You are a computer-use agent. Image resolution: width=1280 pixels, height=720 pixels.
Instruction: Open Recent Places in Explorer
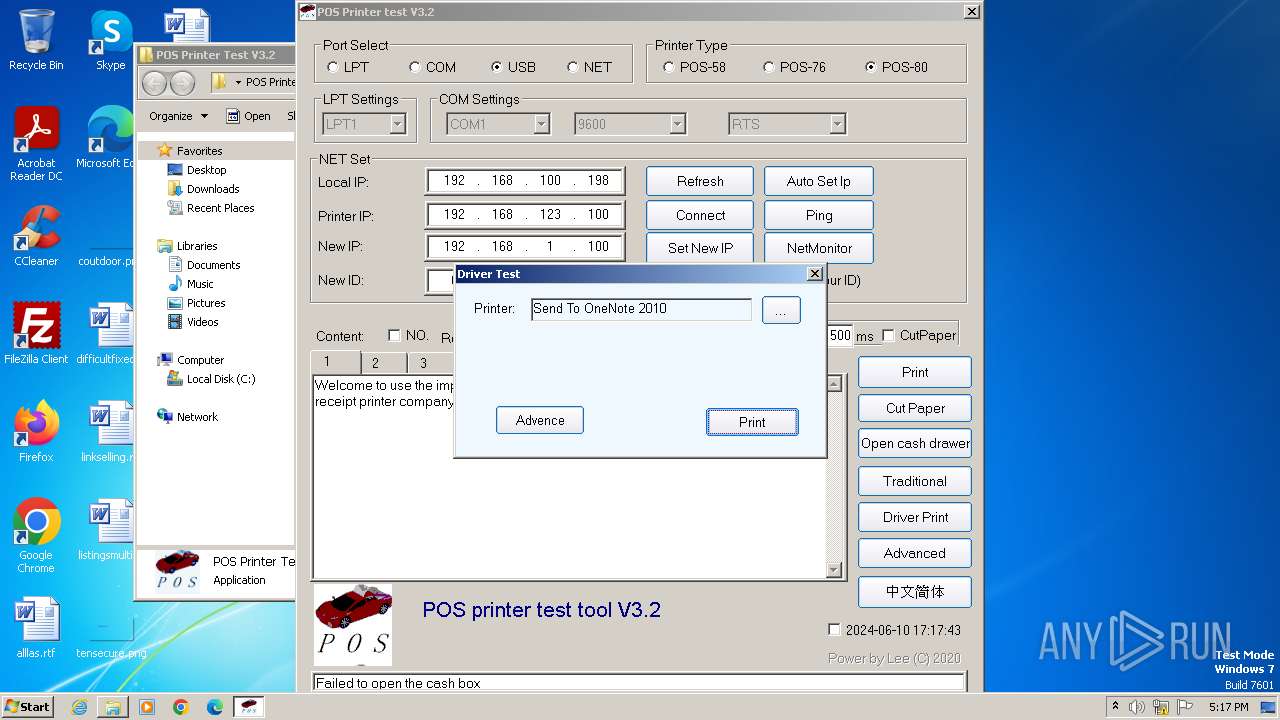[x=220, y=208]
